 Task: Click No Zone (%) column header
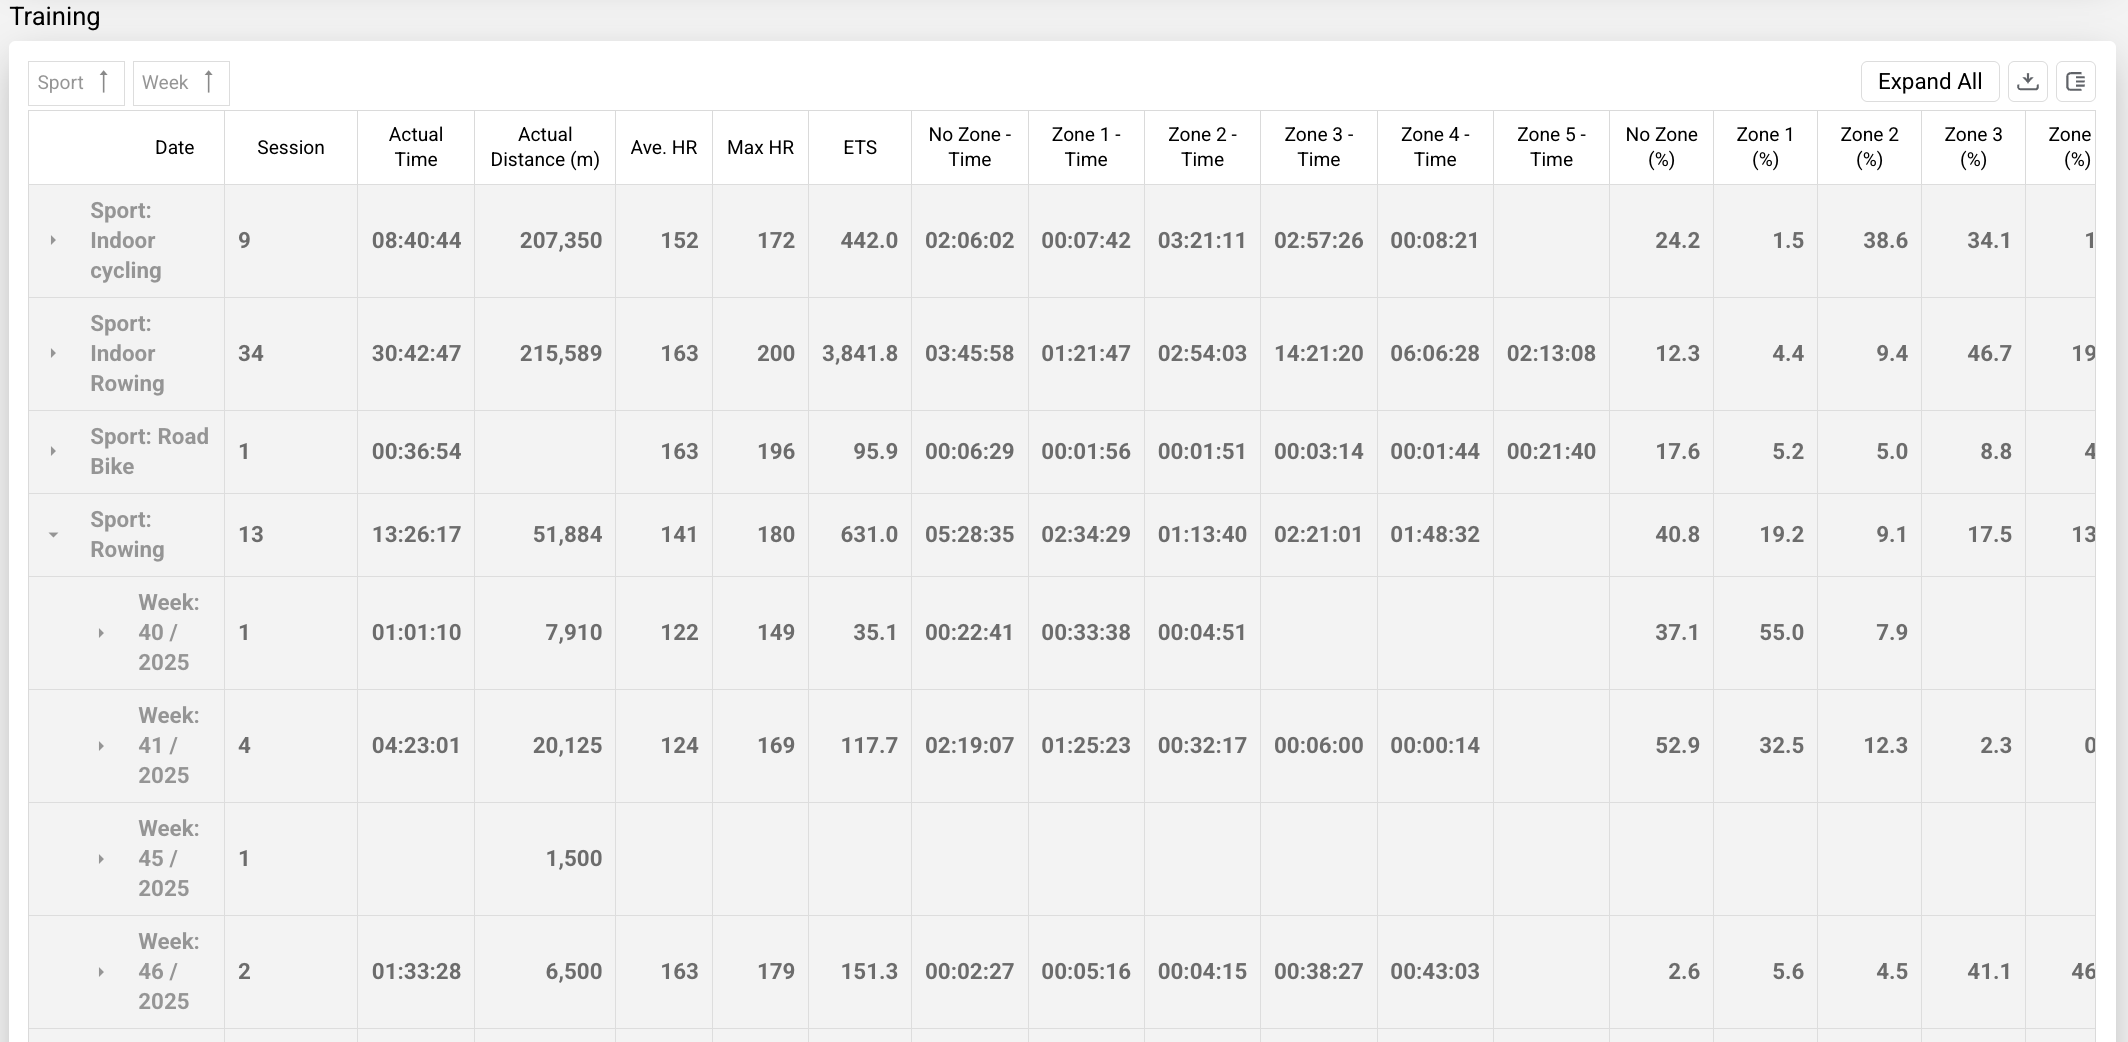(1661, 147)
